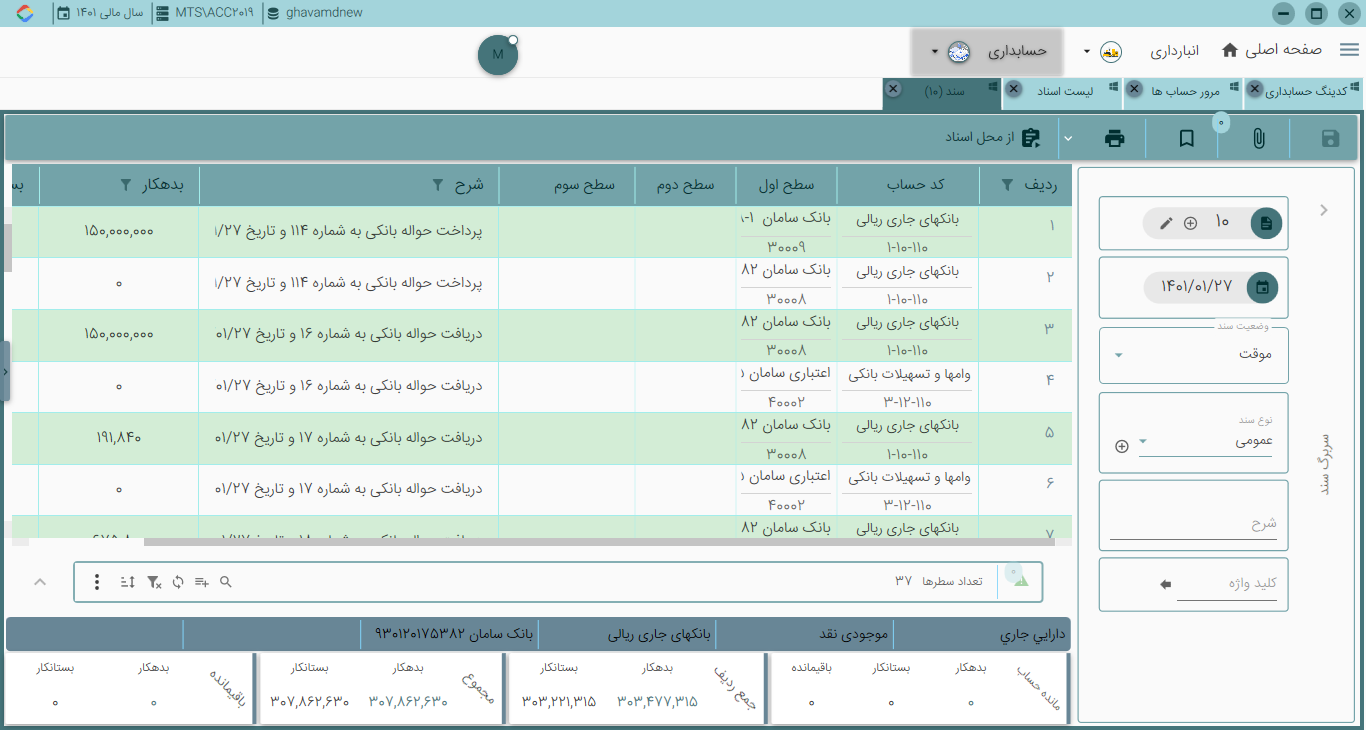Screen dimensions: 1366x730
Task: Close the سند (۱۰) tab
Action: click(893, 89)
